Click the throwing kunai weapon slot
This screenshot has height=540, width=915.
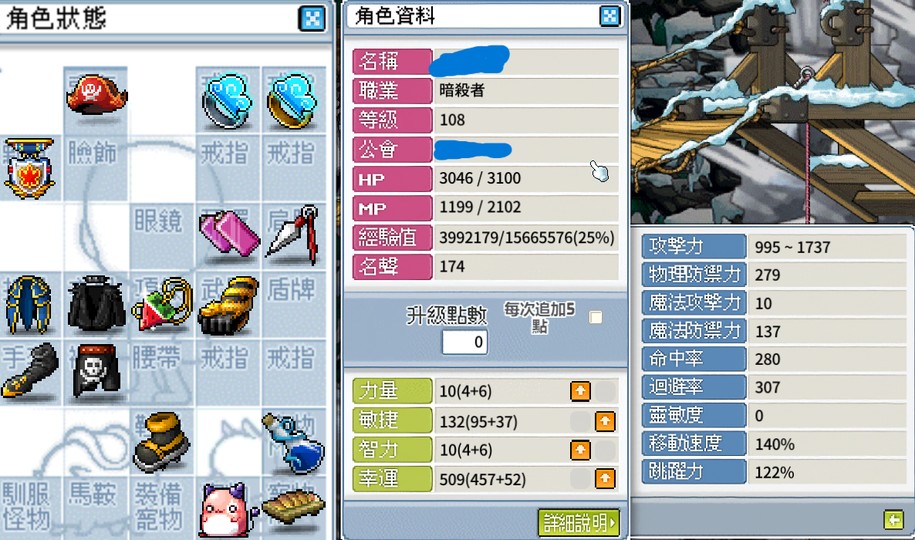point(293,234)
